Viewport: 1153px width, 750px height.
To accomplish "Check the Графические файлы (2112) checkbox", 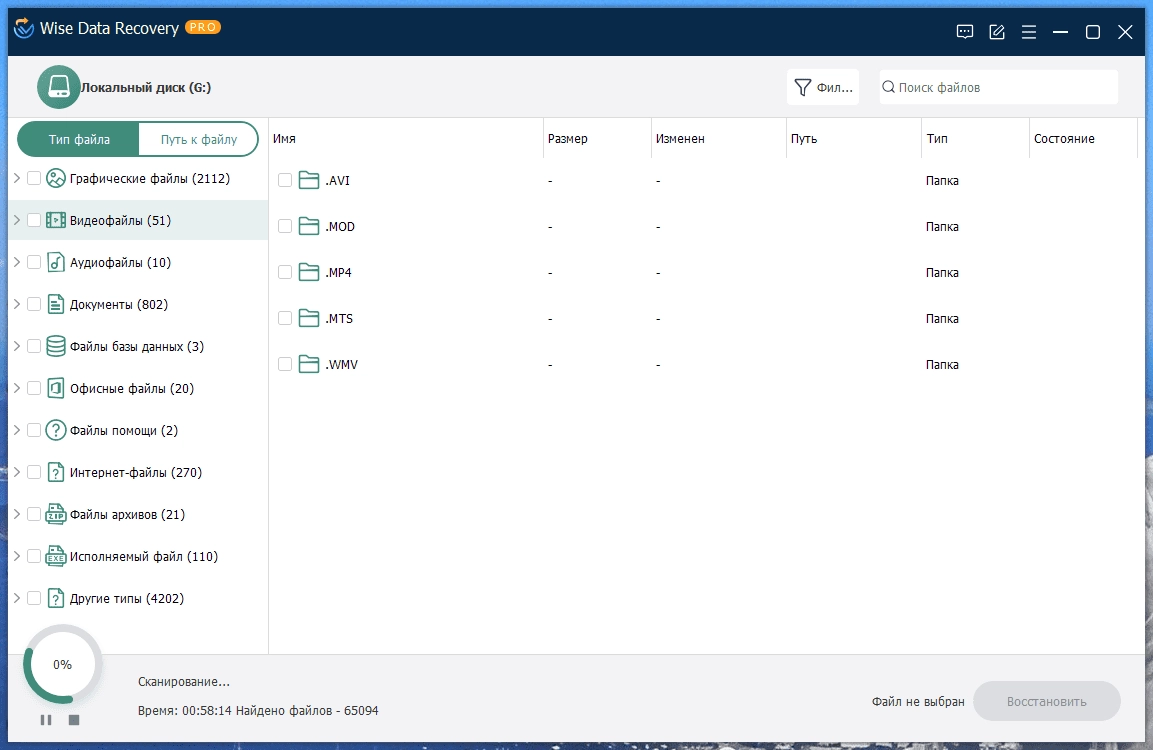I will coord(34,178).
